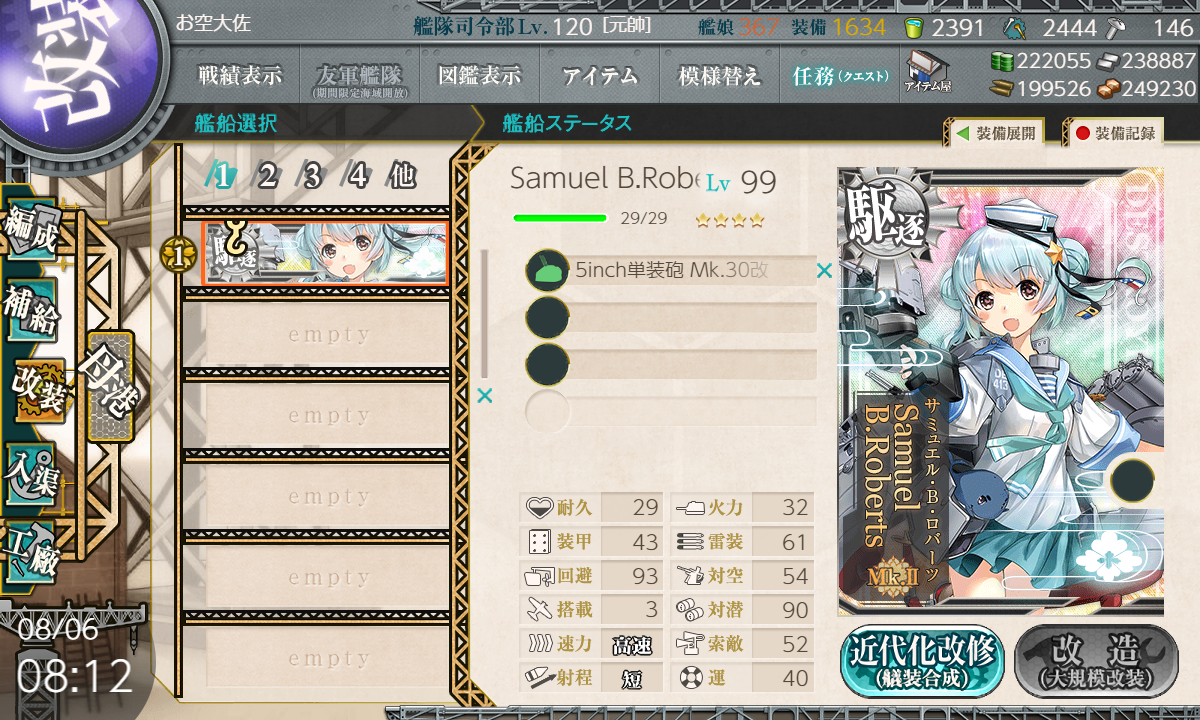
Task: Return to 母港 home port button
Action: 110,386
